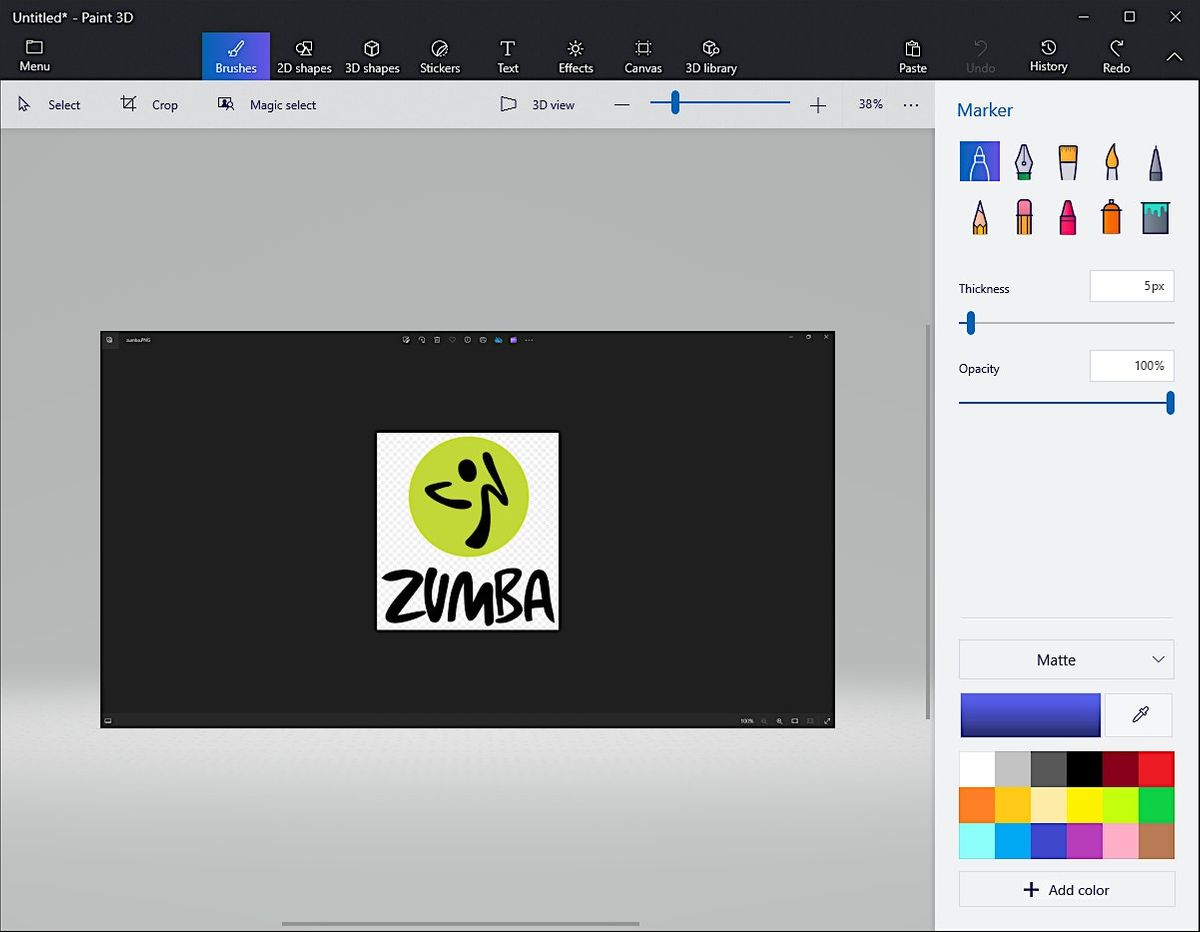This screenshot has width=1200, height=932.
Task: Activate the eyedropper color picker
Action: 1139,715
